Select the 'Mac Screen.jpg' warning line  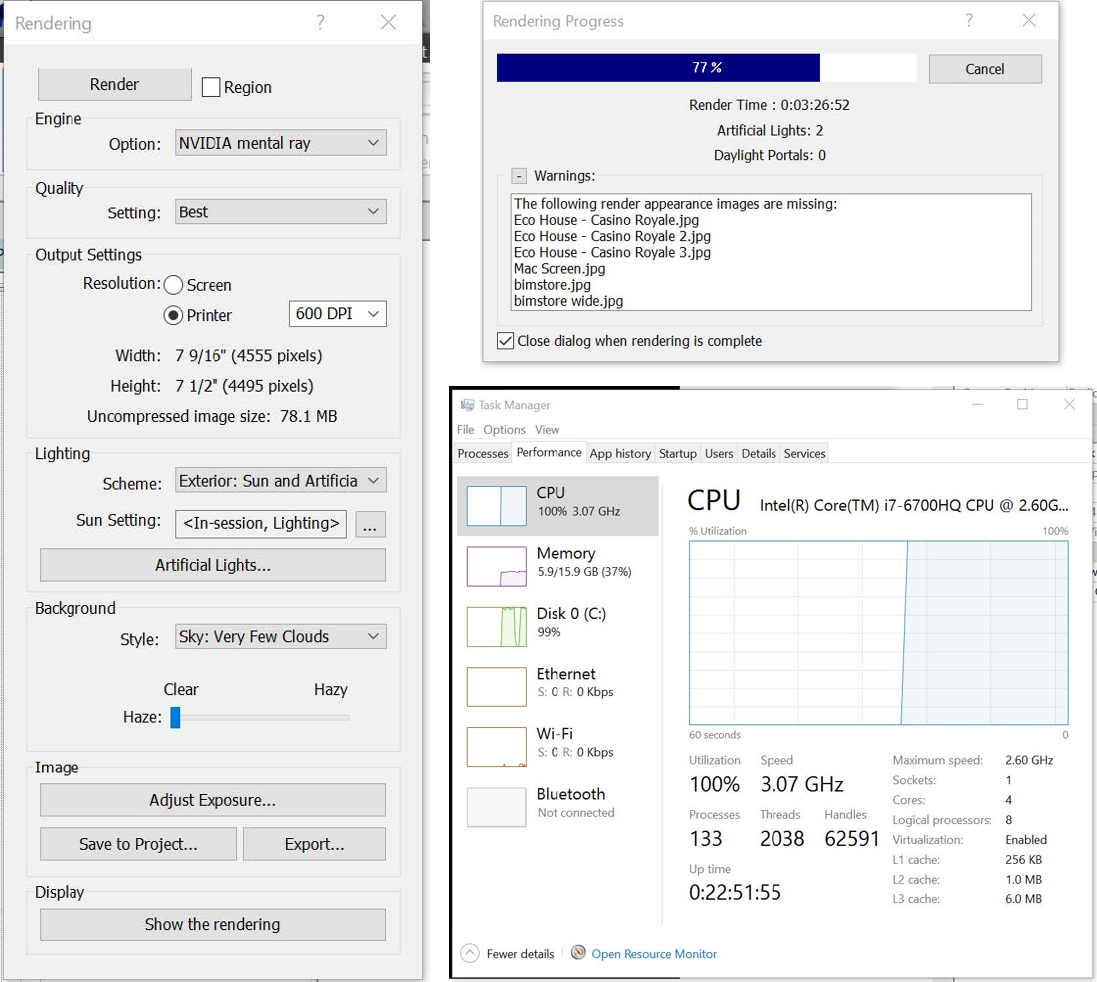pyautogui.click(x=560, y=269)
